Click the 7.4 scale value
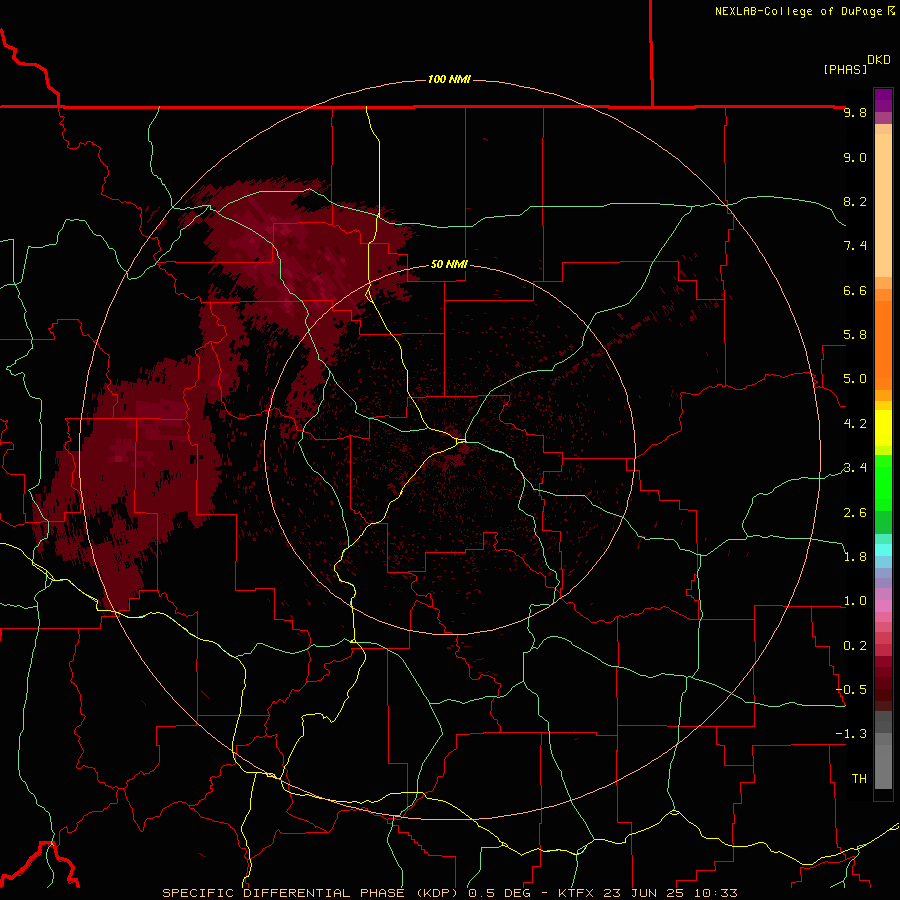 tap(855, 246)
